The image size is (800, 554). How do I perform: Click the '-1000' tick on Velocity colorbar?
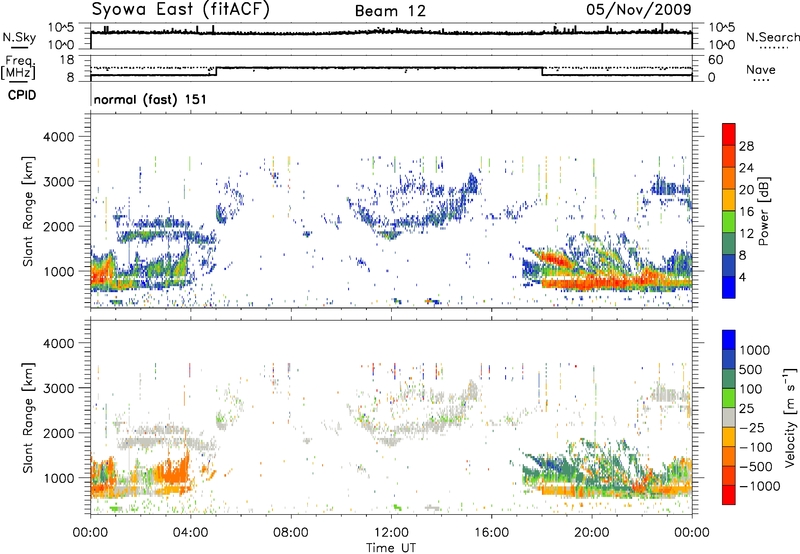(x=760, y=486)
